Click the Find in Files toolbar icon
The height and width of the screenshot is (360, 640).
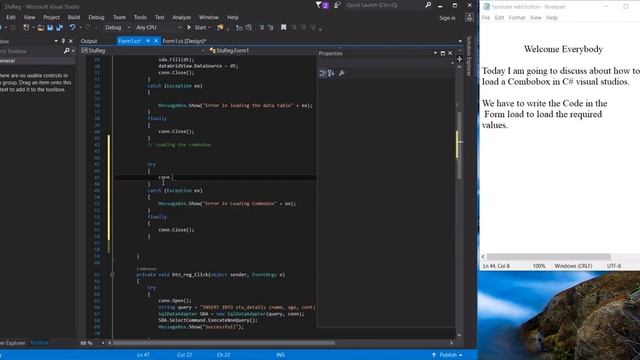point(220,27)
